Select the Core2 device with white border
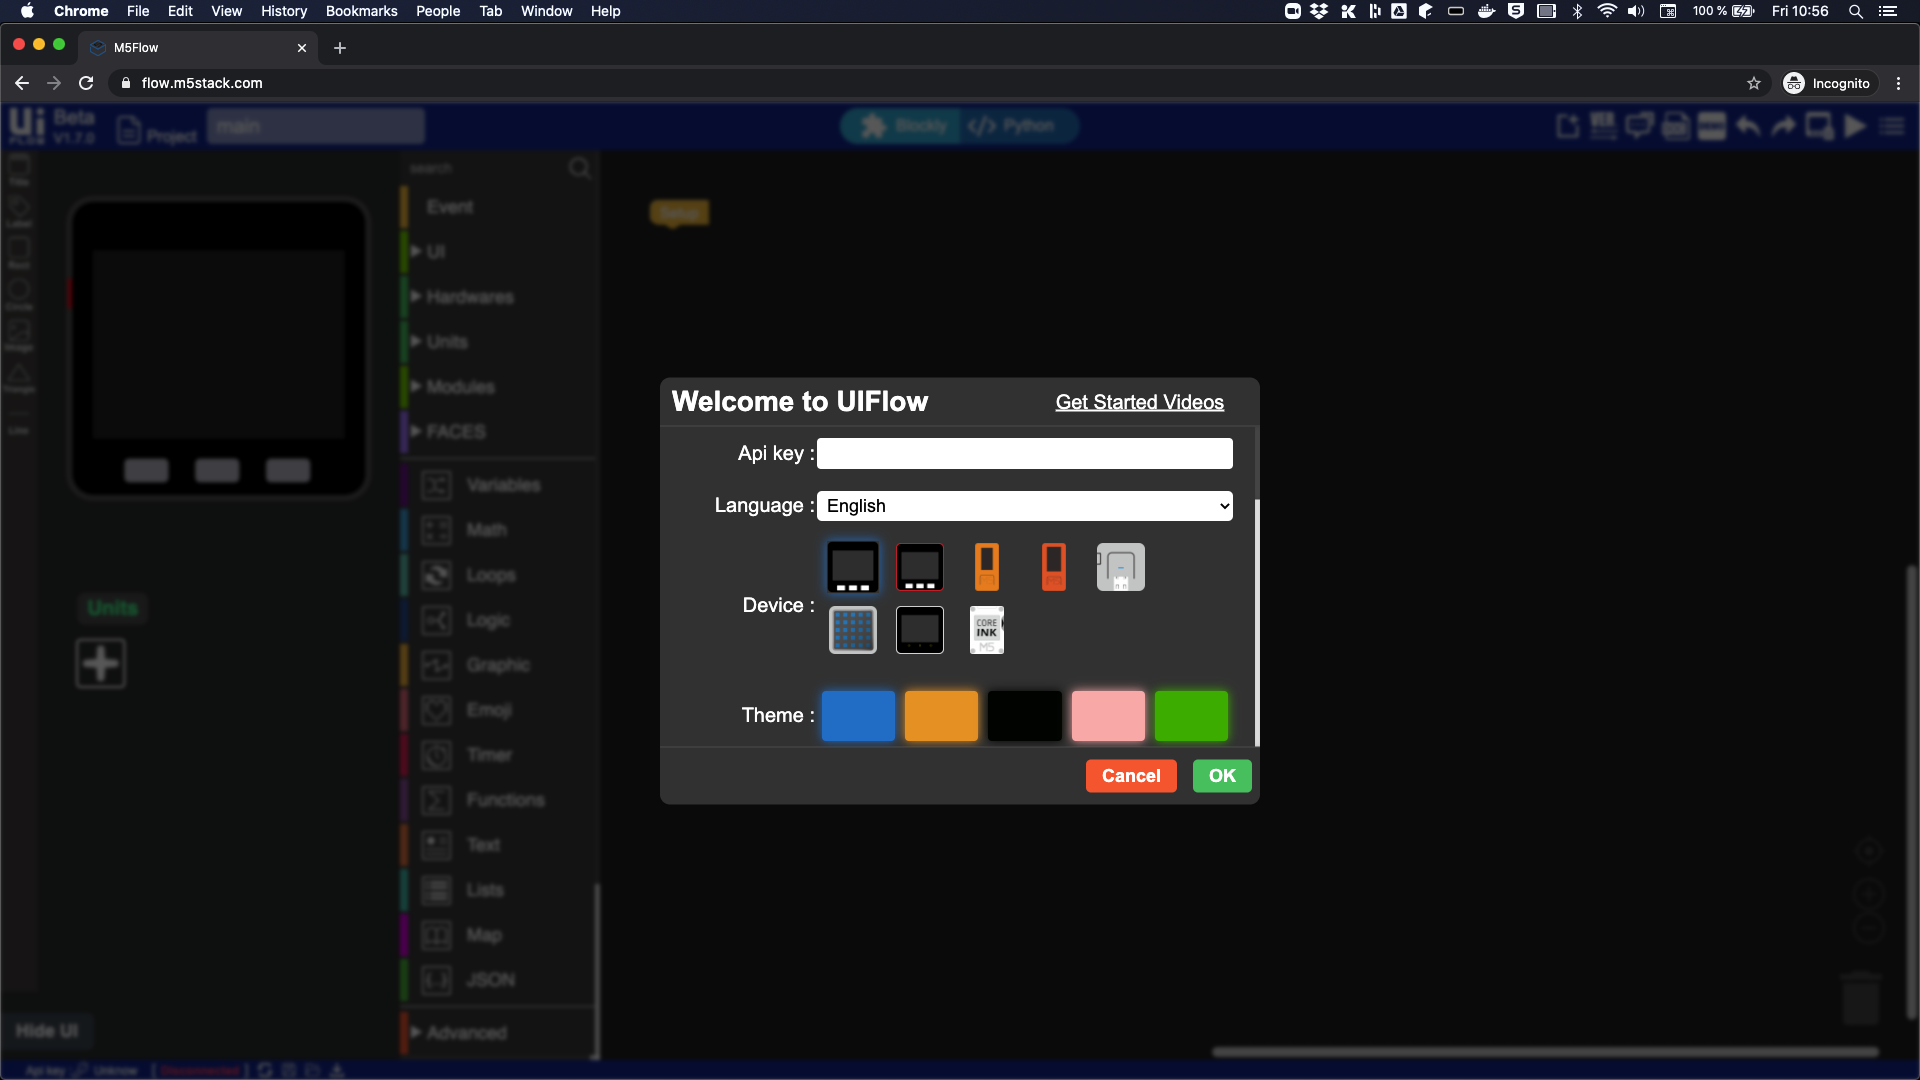This screenshot has width=1920, height=1080. 919,630
